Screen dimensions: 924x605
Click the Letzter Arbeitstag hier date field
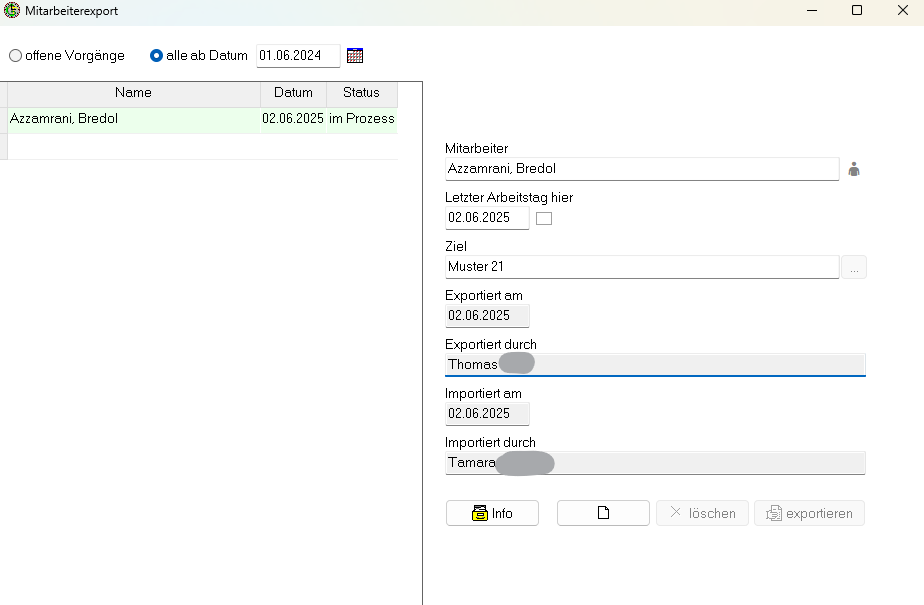point(486,218)
